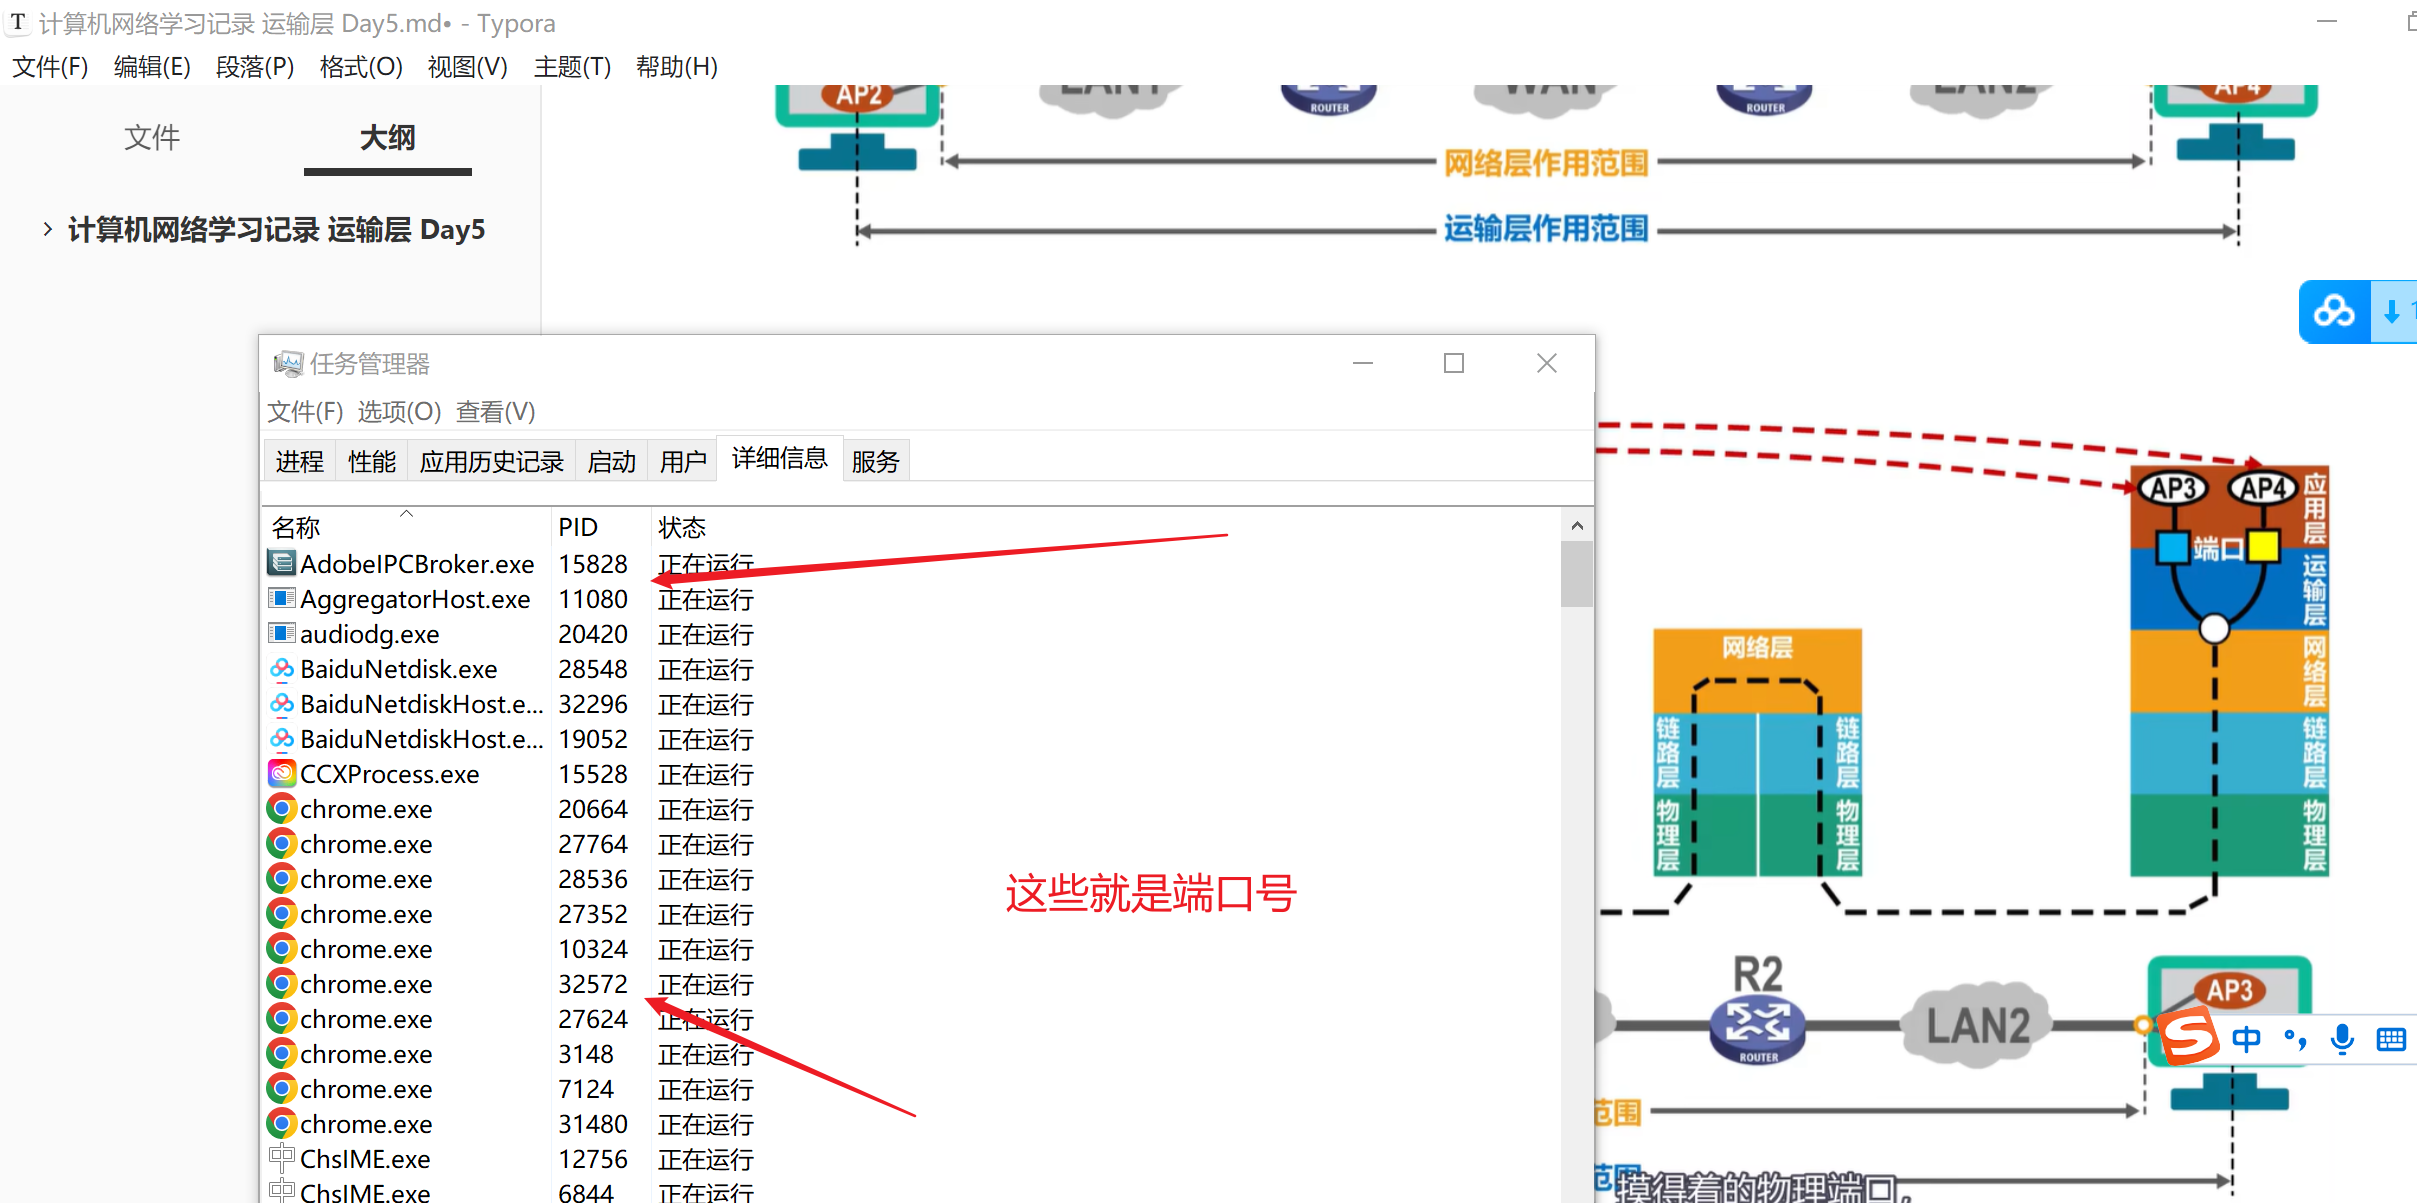Image resolution: width=2417 pixels, height=1203 pixels.
Task: Open the 帮助(H) menu
Action: click(x=677, y=67)
